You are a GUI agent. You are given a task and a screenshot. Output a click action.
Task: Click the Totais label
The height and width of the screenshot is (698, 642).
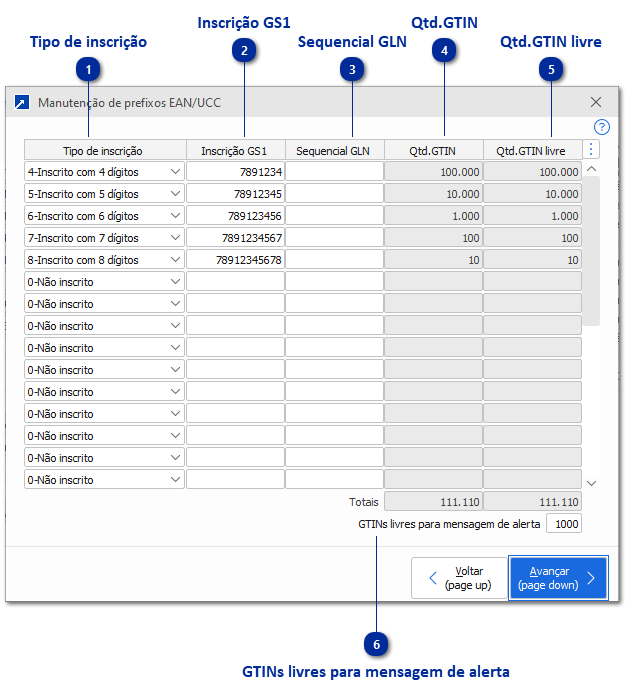(364, 502)
